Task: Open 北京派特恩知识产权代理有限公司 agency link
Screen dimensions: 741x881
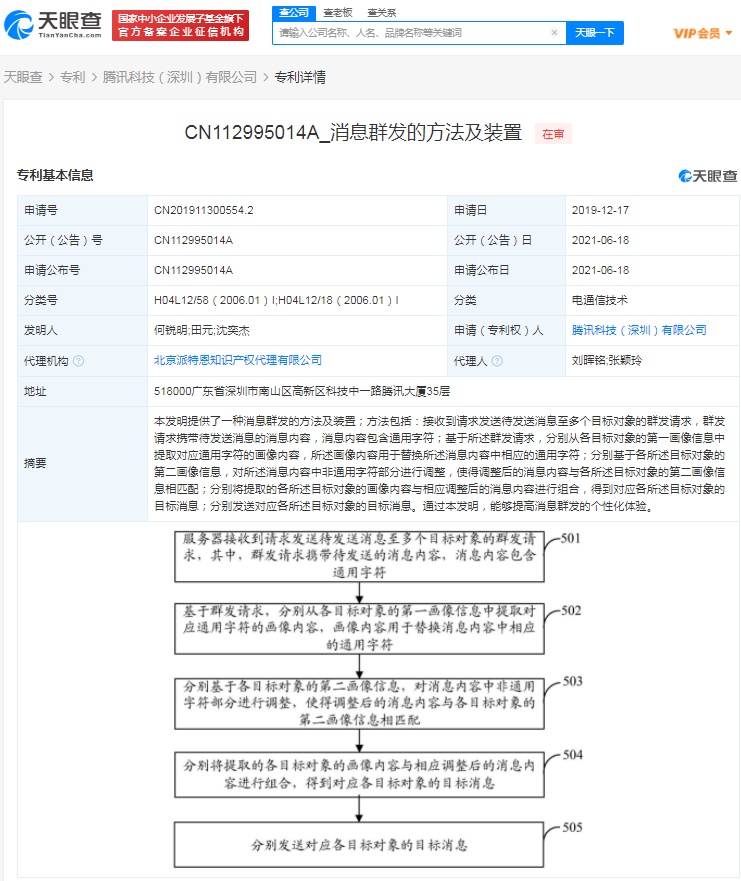Action: (238, 360)
